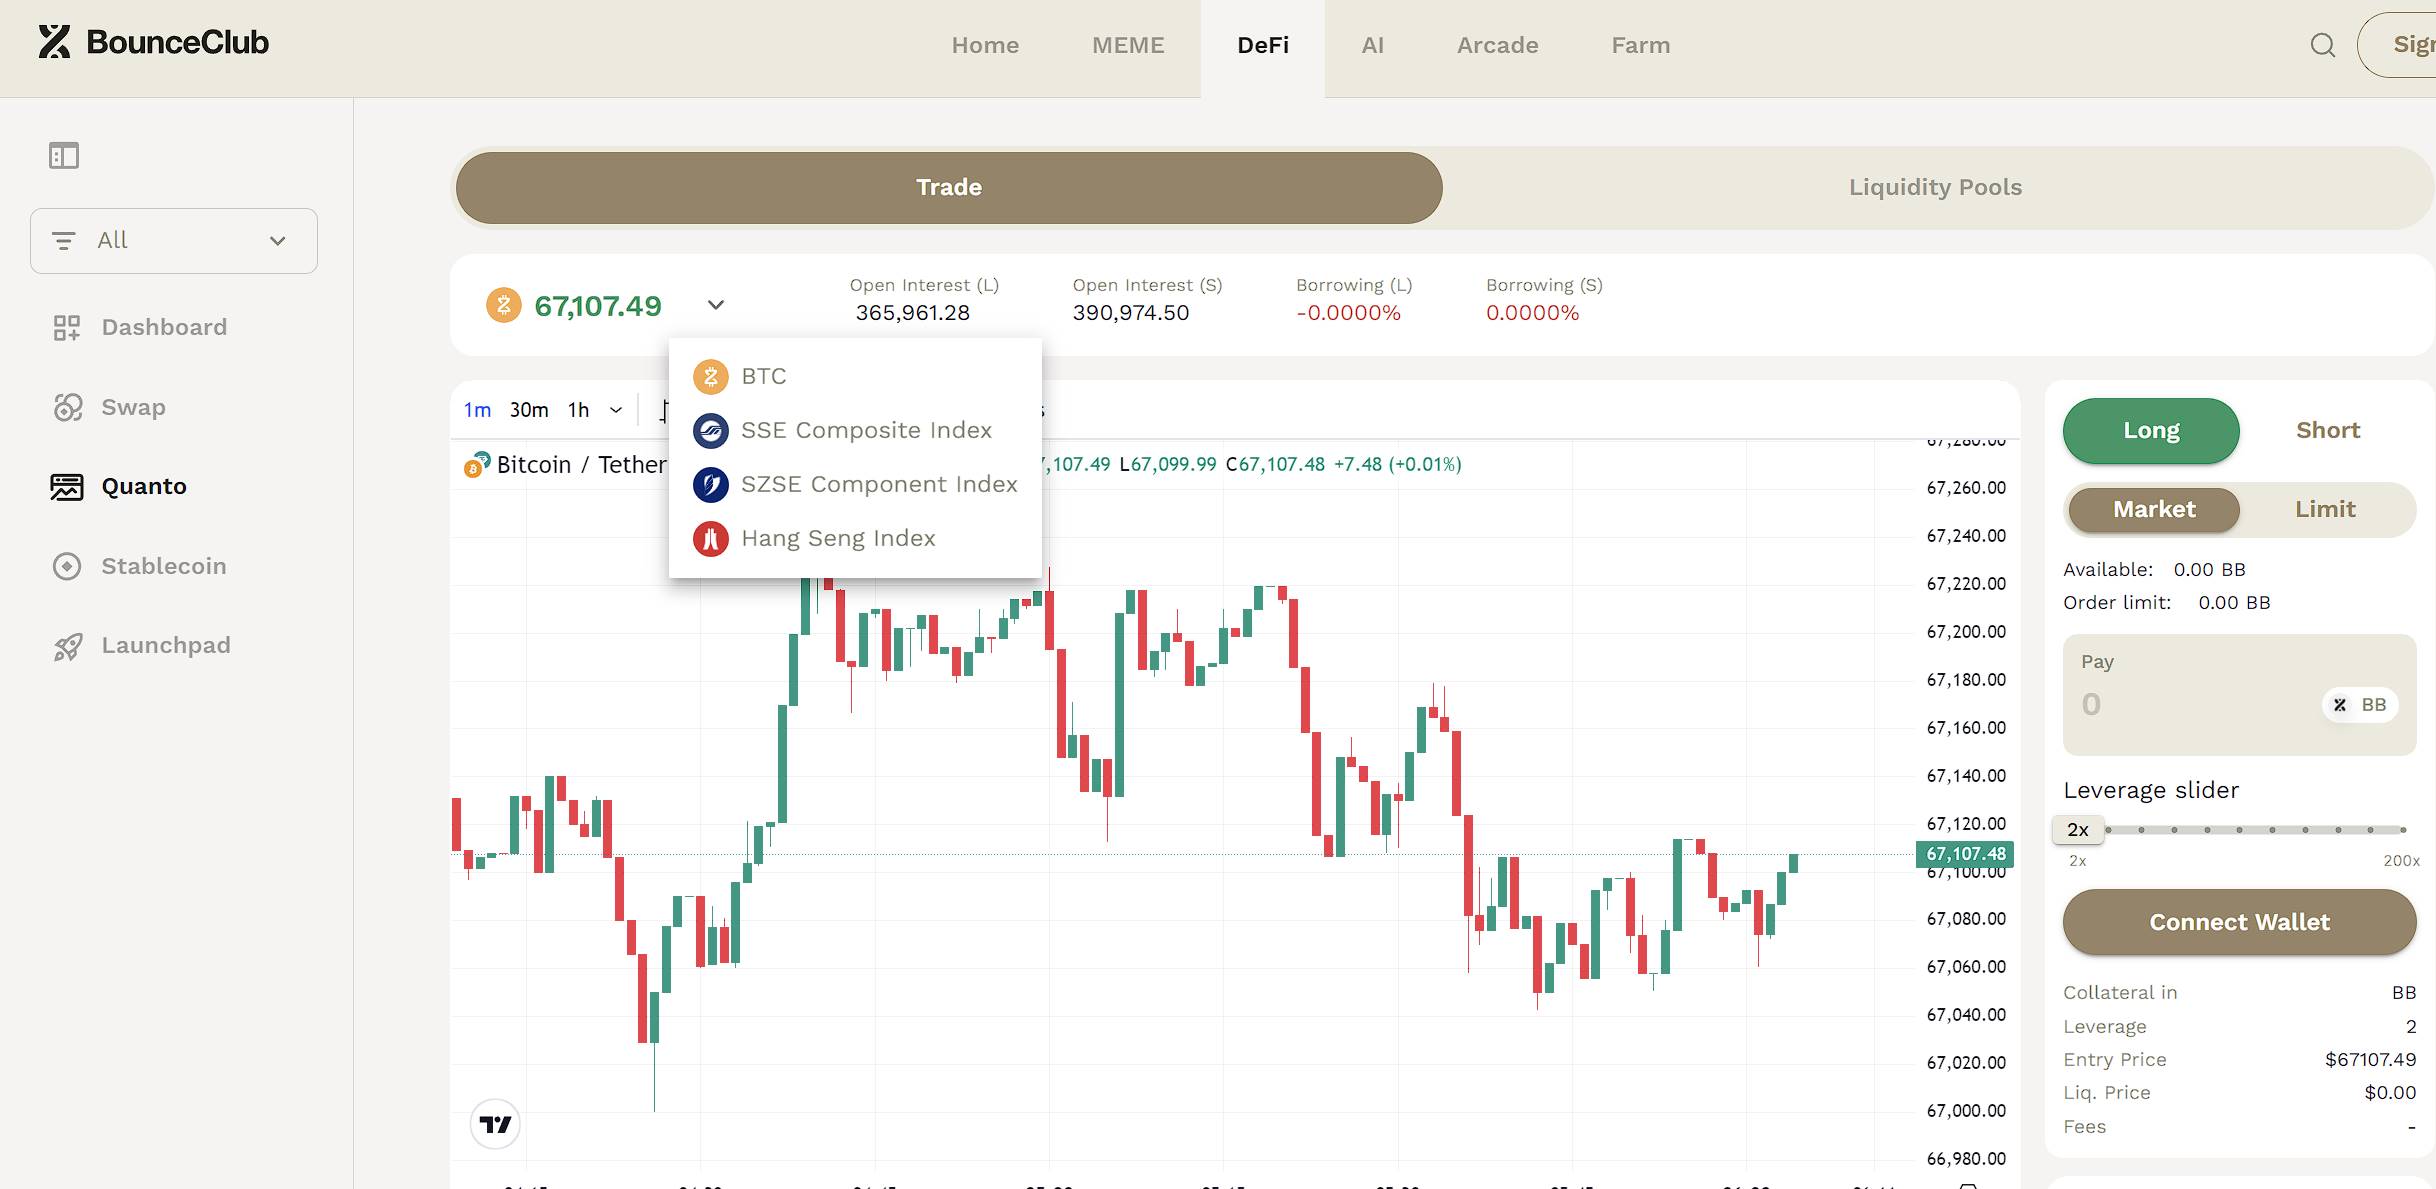Viewport: 2436px width, 1189px height.
Task: Switch to Short position direction
Action: (x=2328, y=430)
